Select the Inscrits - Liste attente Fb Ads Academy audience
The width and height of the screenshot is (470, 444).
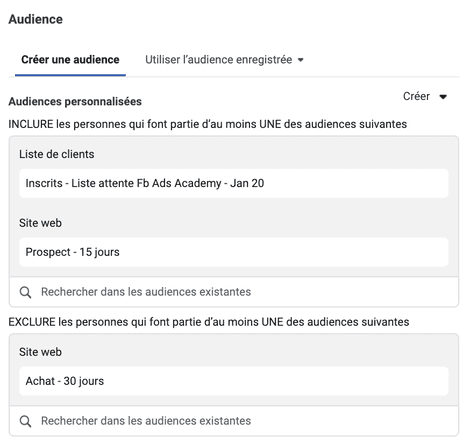click(234, 183)
